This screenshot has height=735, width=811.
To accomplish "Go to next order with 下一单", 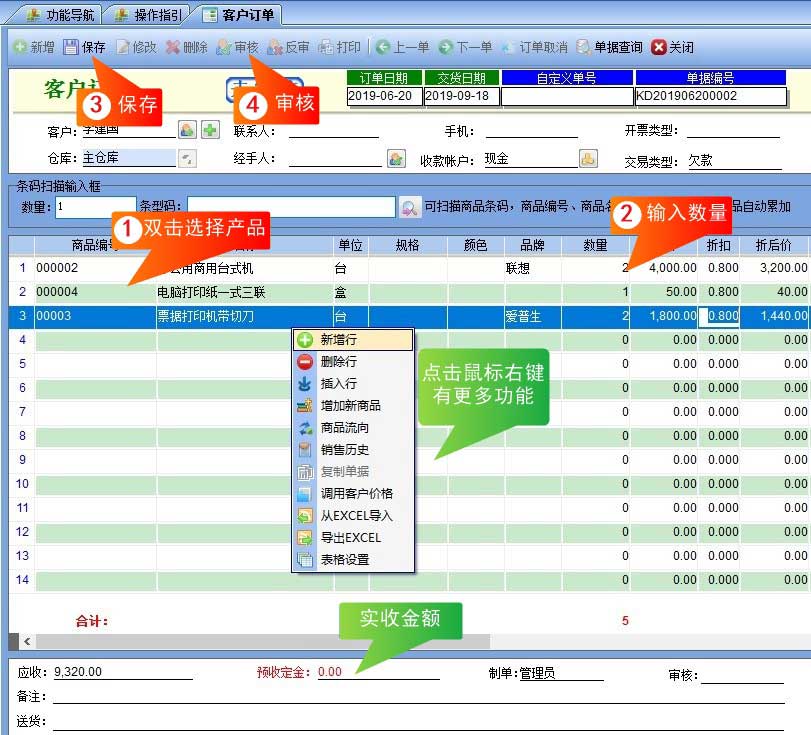I will click(465, 47).
